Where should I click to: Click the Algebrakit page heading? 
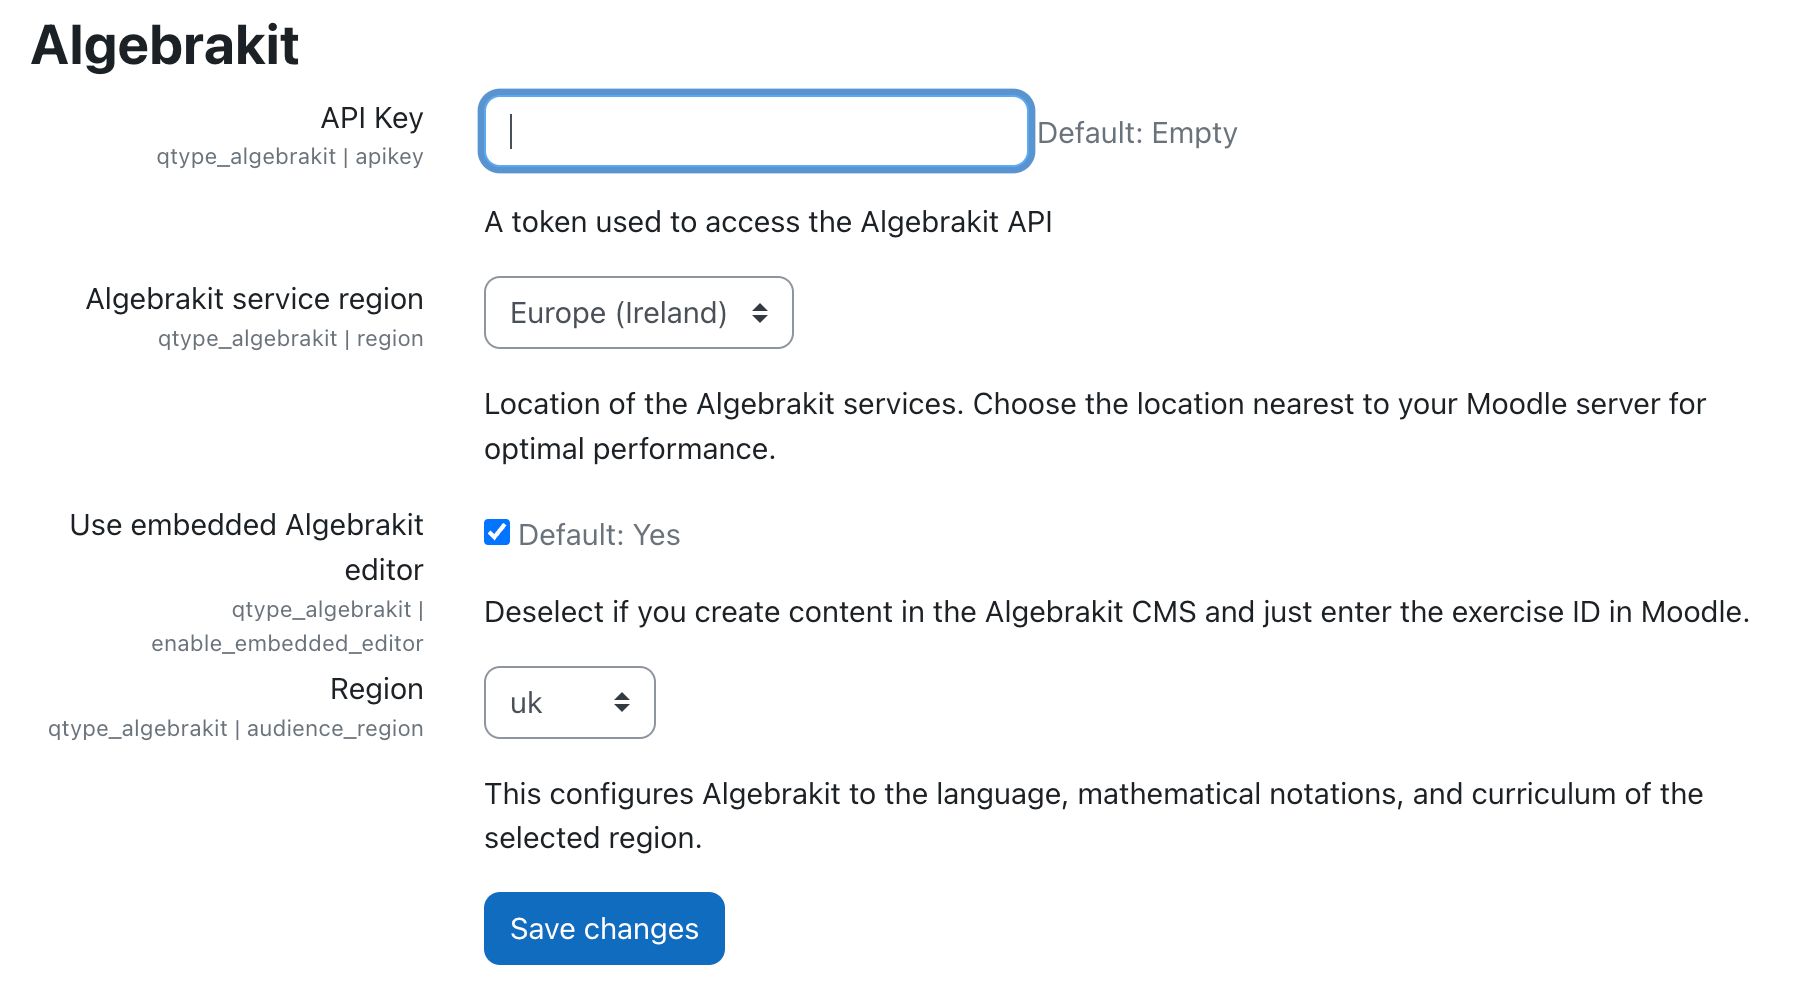click(163, 43)
